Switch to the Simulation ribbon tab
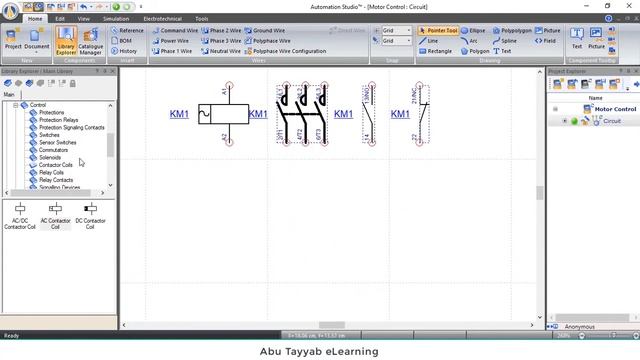The image size is (640, 360). point(116,19)
